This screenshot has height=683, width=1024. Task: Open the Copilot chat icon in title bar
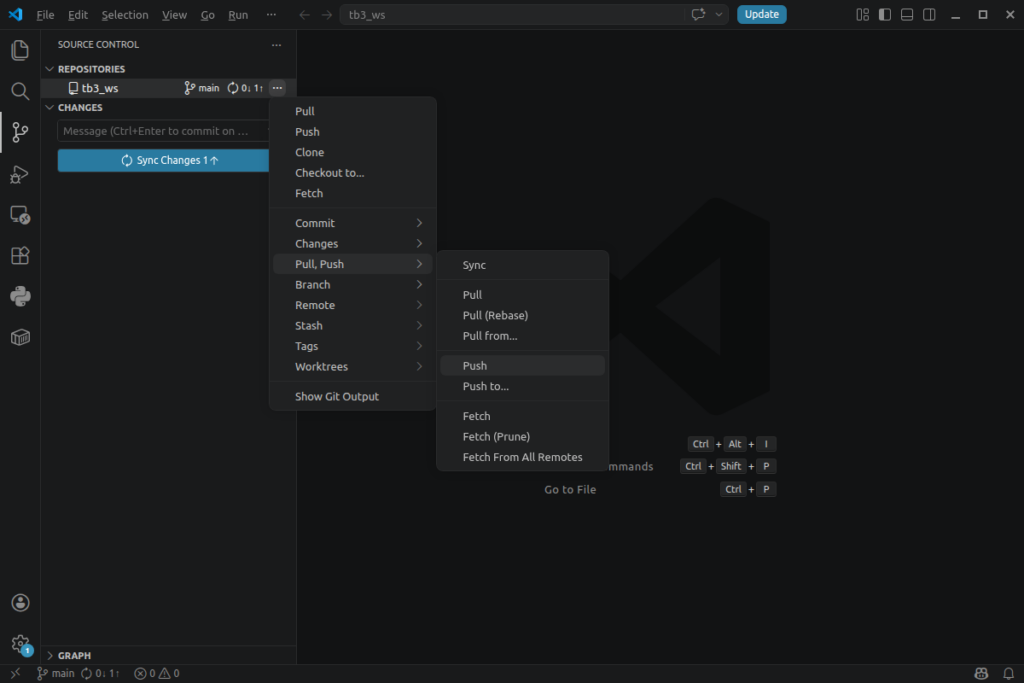tap(698, 14)
